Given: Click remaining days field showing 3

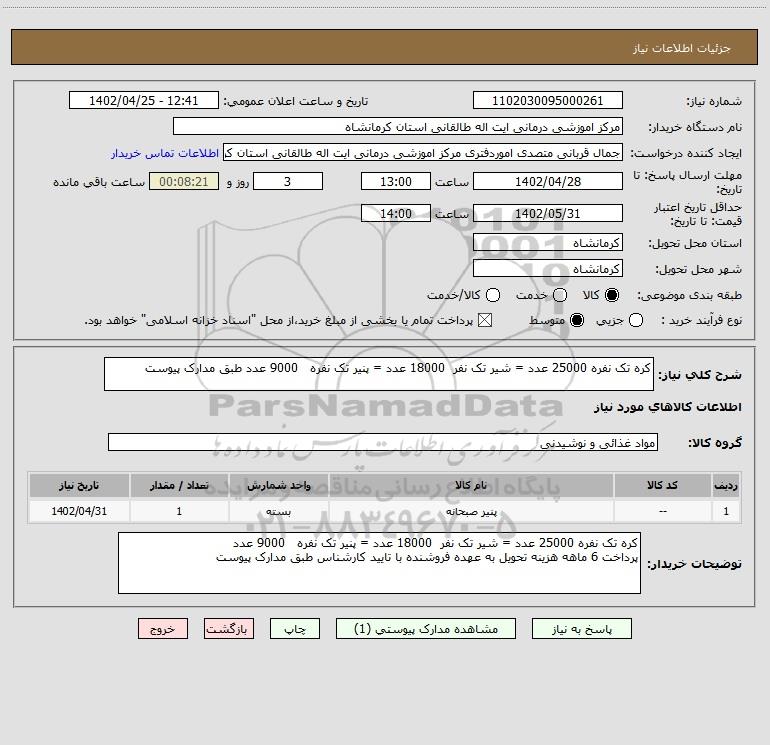Looking at the screenshot, I should coord(288,182).
